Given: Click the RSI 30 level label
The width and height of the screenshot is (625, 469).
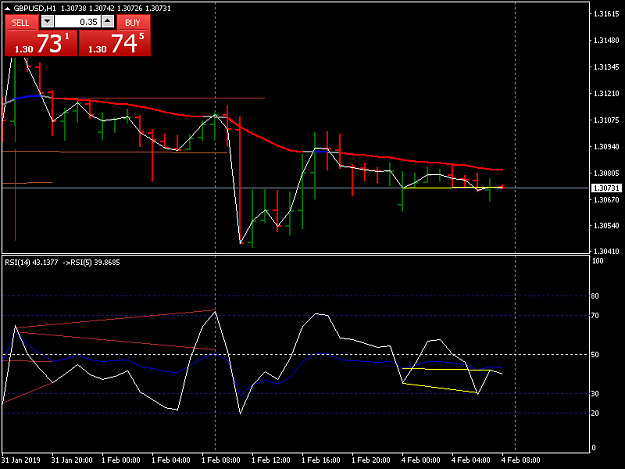Looking at the screenshot, I should coord(595,394).
